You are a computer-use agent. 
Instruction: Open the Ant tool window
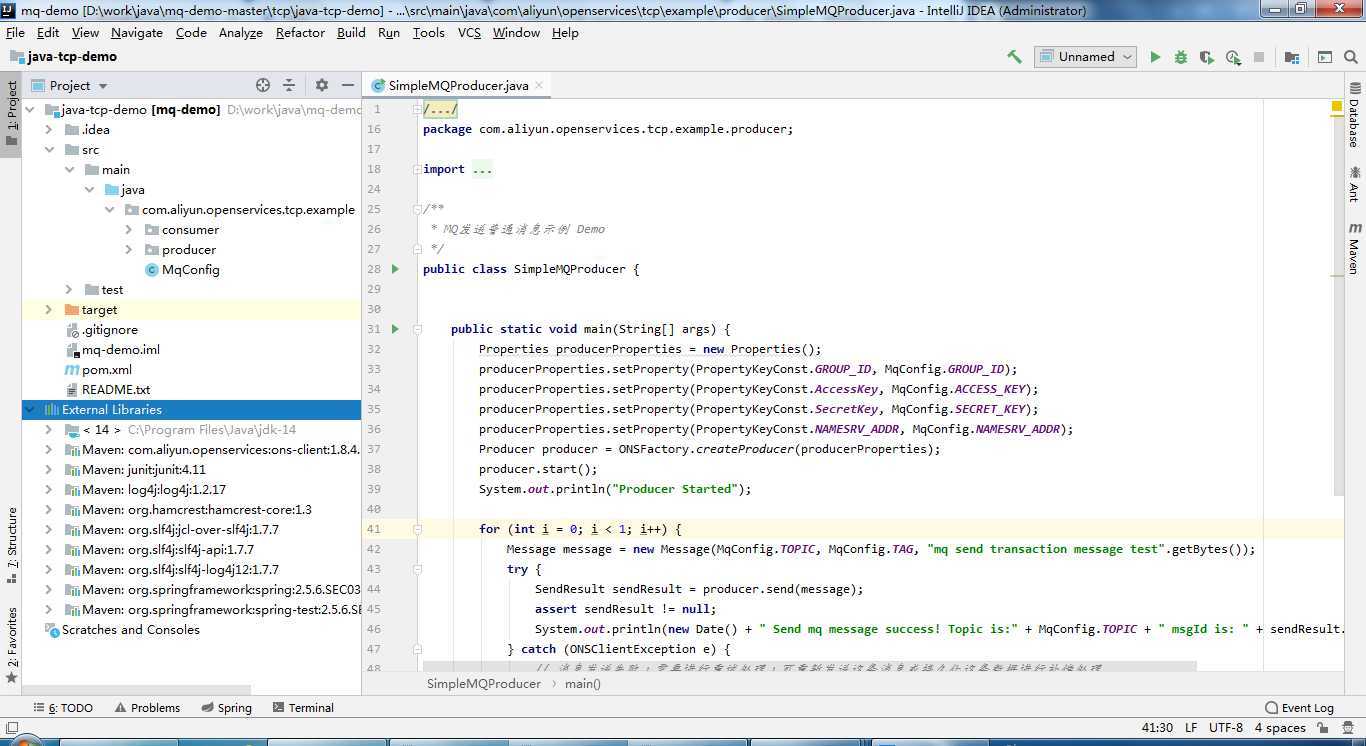tap(1354, 183)
